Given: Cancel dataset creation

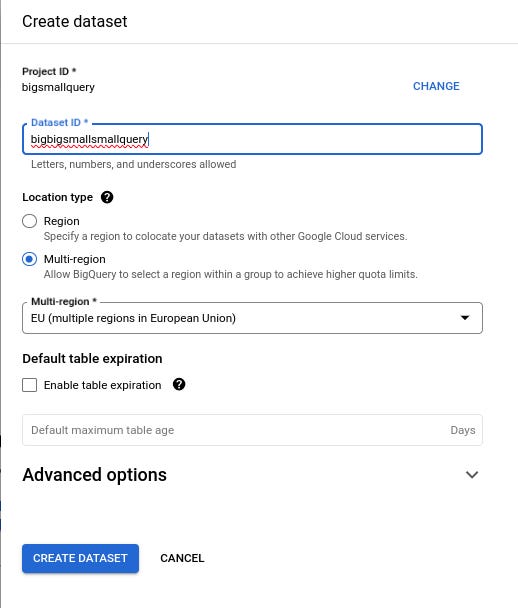Looking at the screenshot, I should 182,558.
